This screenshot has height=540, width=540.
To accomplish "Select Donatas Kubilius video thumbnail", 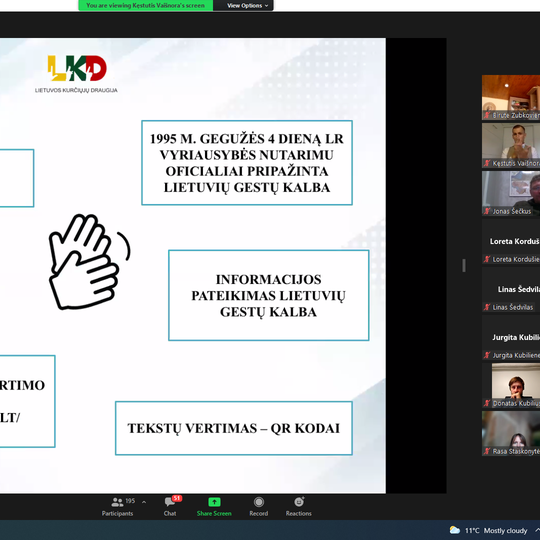I will [511, 385].
